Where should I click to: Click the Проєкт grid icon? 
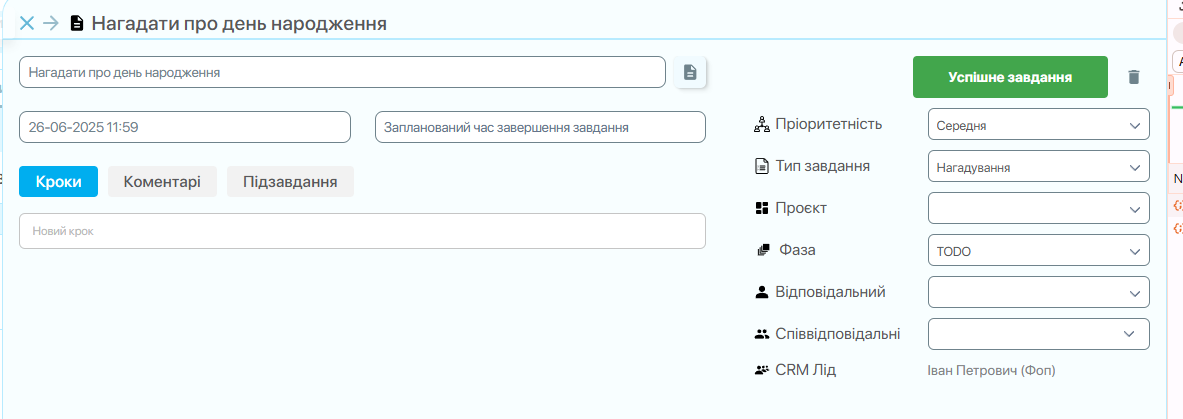pos(761,208)
